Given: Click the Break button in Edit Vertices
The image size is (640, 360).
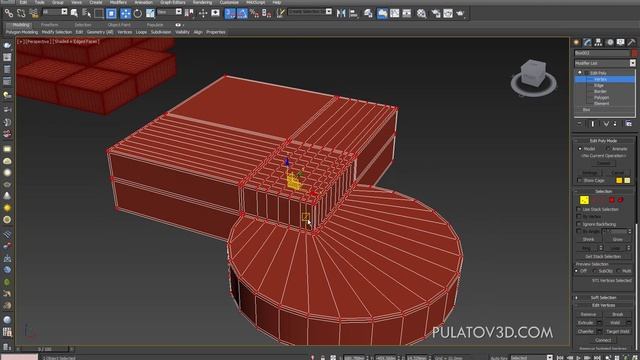Looking at the screenshot, I should coord(618,314).
